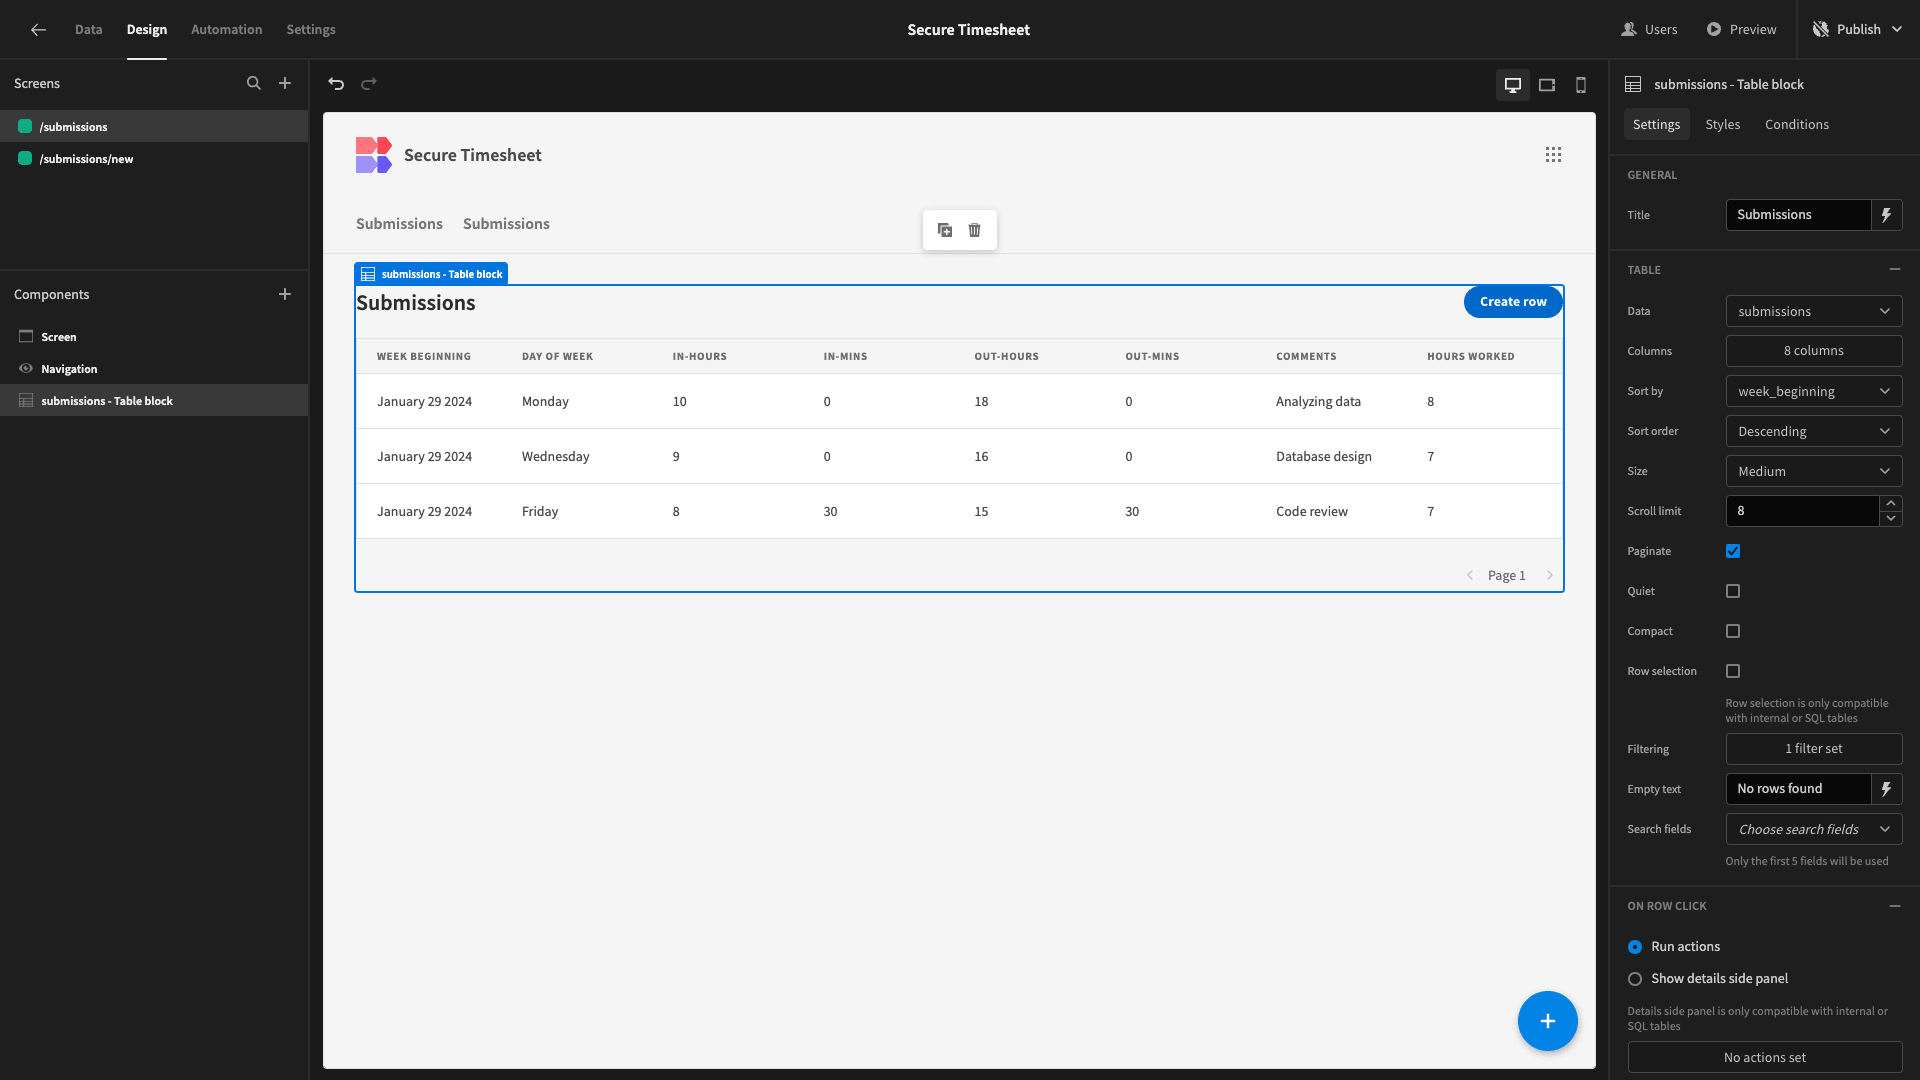Open the Data source dropdown
The width and height of the screenshot is (1920, 1080).
click(x=1814, y=311)
